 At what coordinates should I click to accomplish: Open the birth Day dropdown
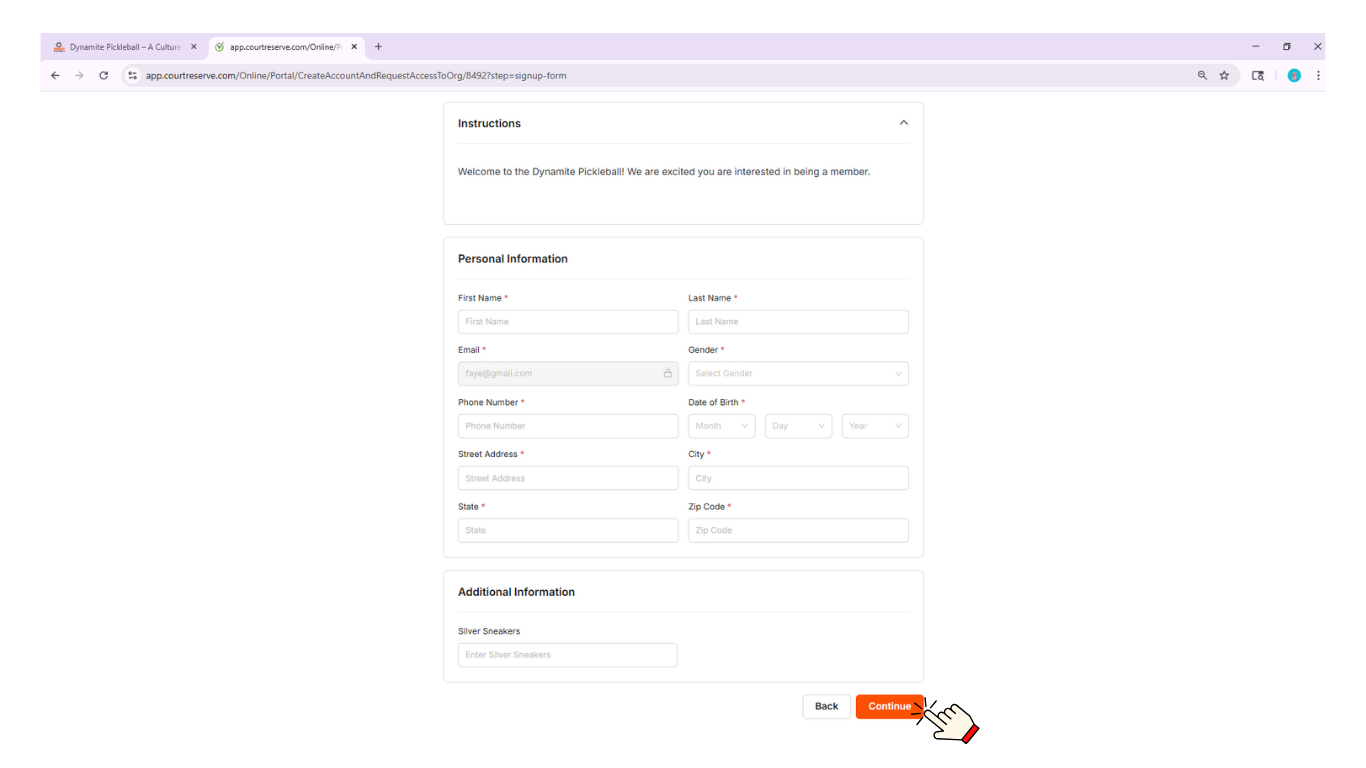click(798, 426)
